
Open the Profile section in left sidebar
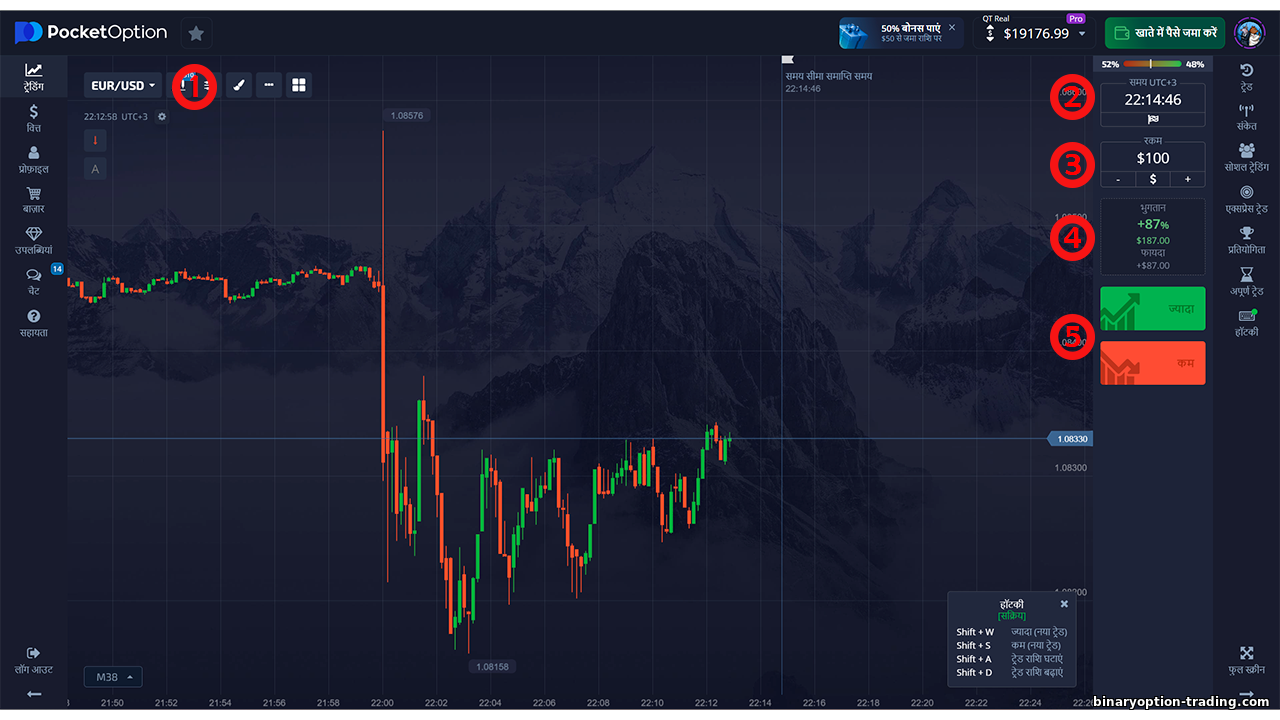[34, 159]
